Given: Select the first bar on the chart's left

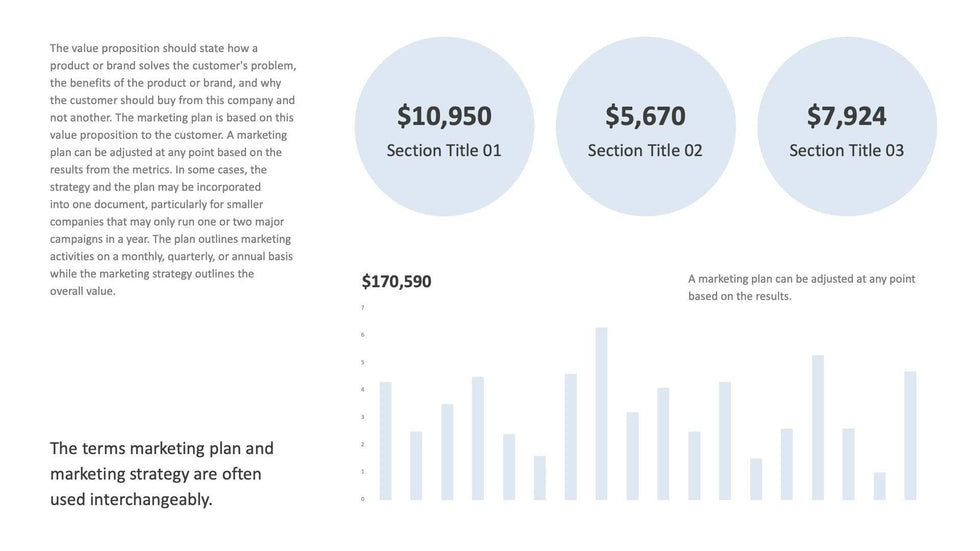Looking at the screenshot, I should click(x=385, y=440).
